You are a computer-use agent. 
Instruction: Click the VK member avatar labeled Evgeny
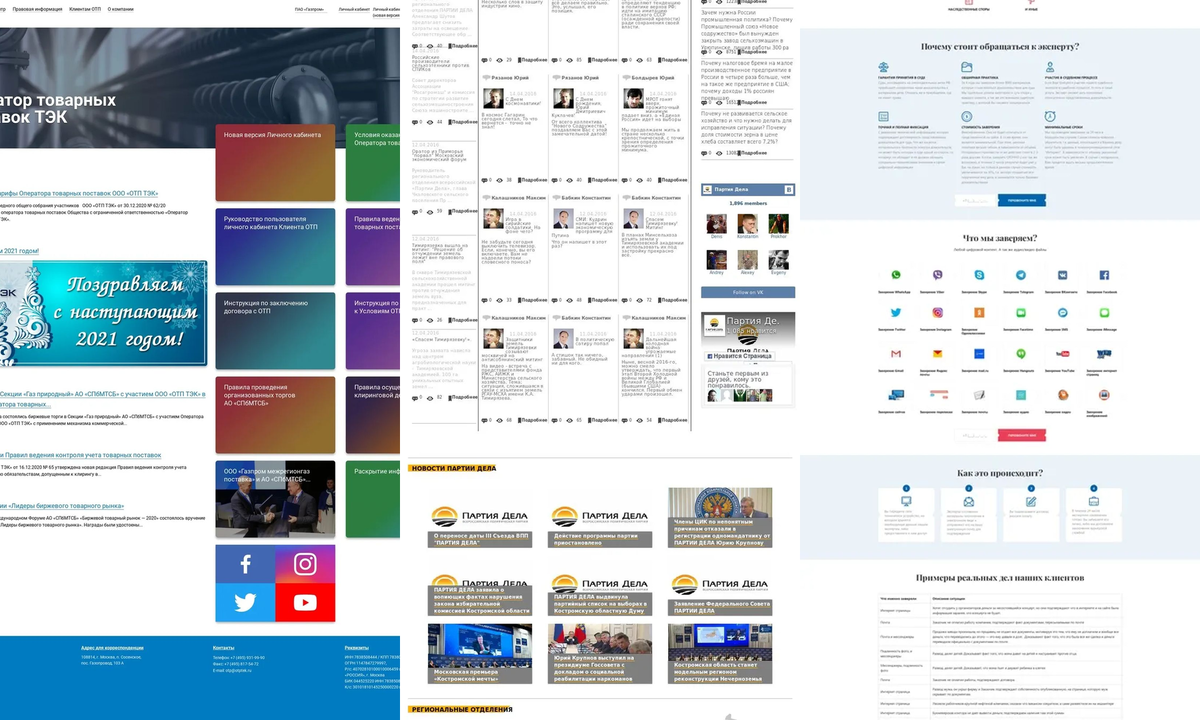pos(778,259)
